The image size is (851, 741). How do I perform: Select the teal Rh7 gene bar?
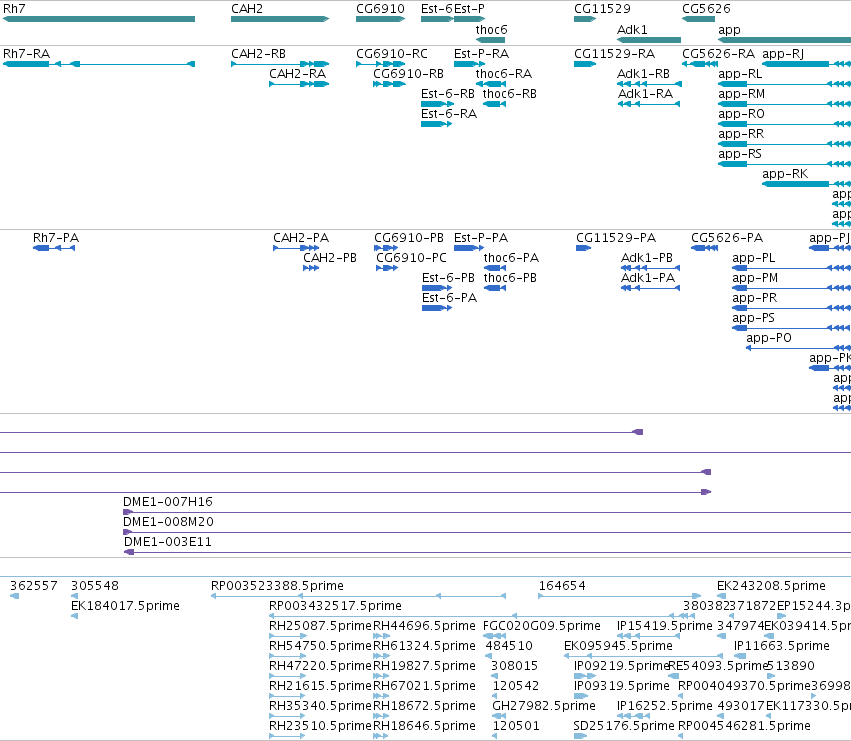tap(99, 19)
